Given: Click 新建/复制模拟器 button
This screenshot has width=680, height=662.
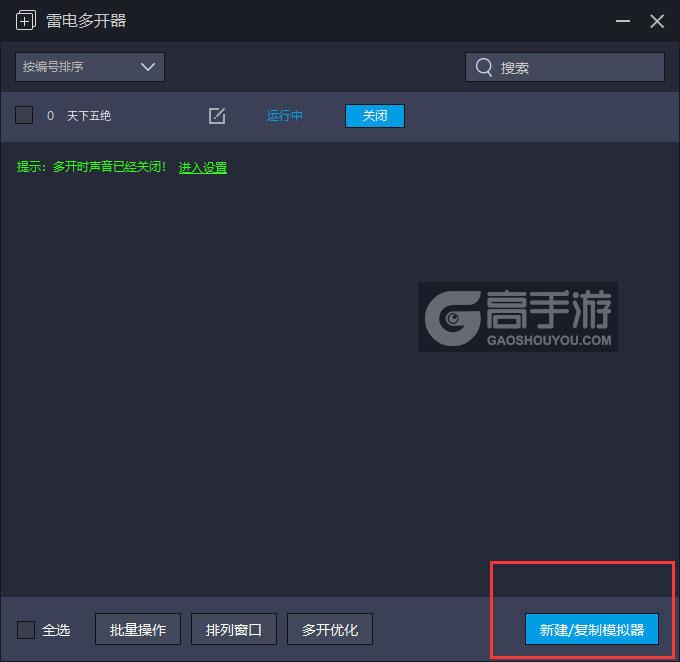Looking at the screenshot, I should pos(592,629).
